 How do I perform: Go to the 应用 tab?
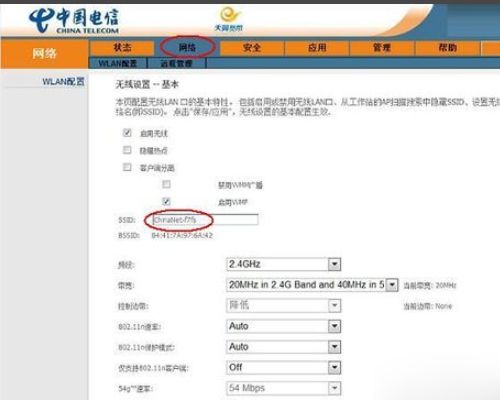(x=317, y=48)
